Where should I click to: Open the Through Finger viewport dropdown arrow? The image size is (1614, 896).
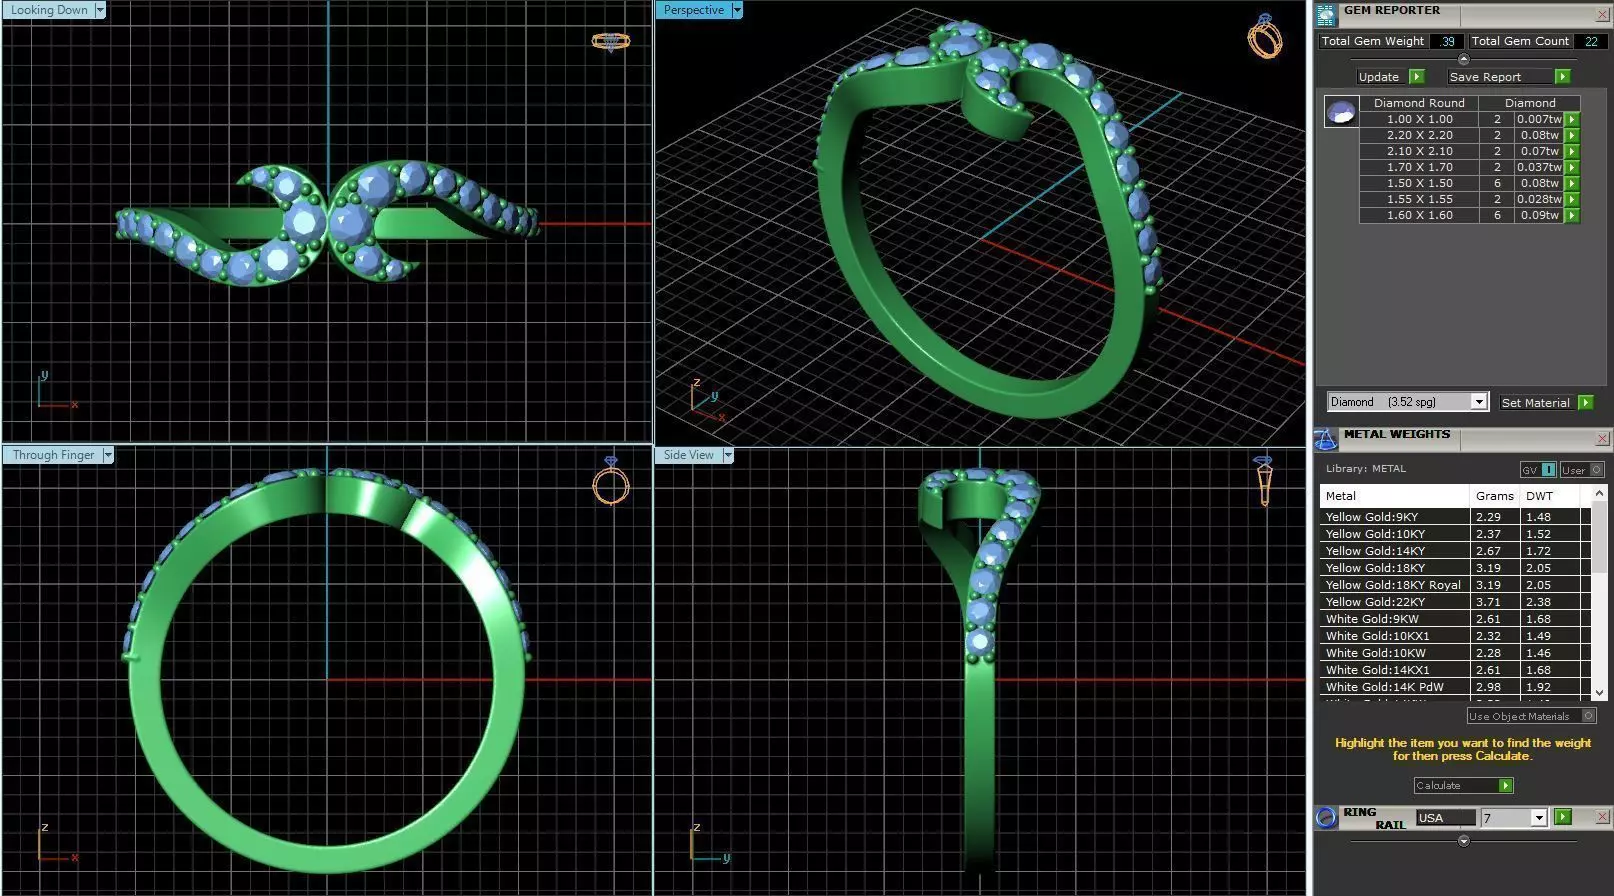tap(108, 455)
